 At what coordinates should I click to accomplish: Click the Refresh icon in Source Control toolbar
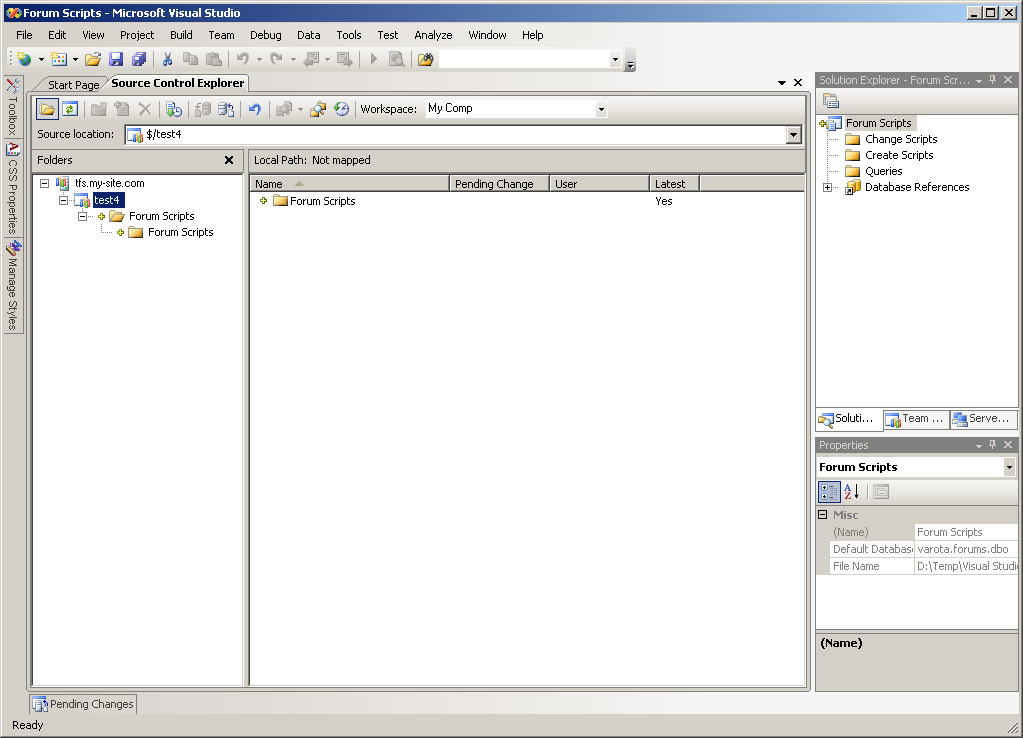click(70, 109)
